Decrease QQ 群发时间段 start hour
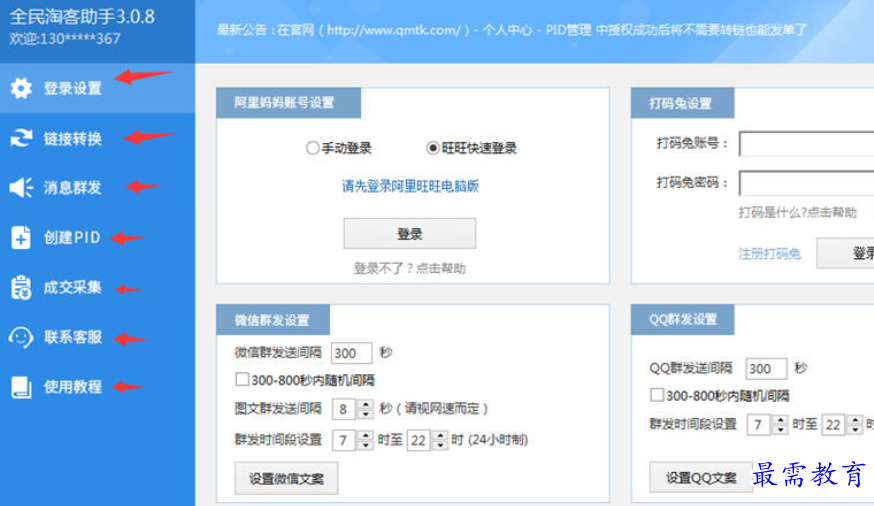This screenshot has width=874, height=506. pos(780,430)
